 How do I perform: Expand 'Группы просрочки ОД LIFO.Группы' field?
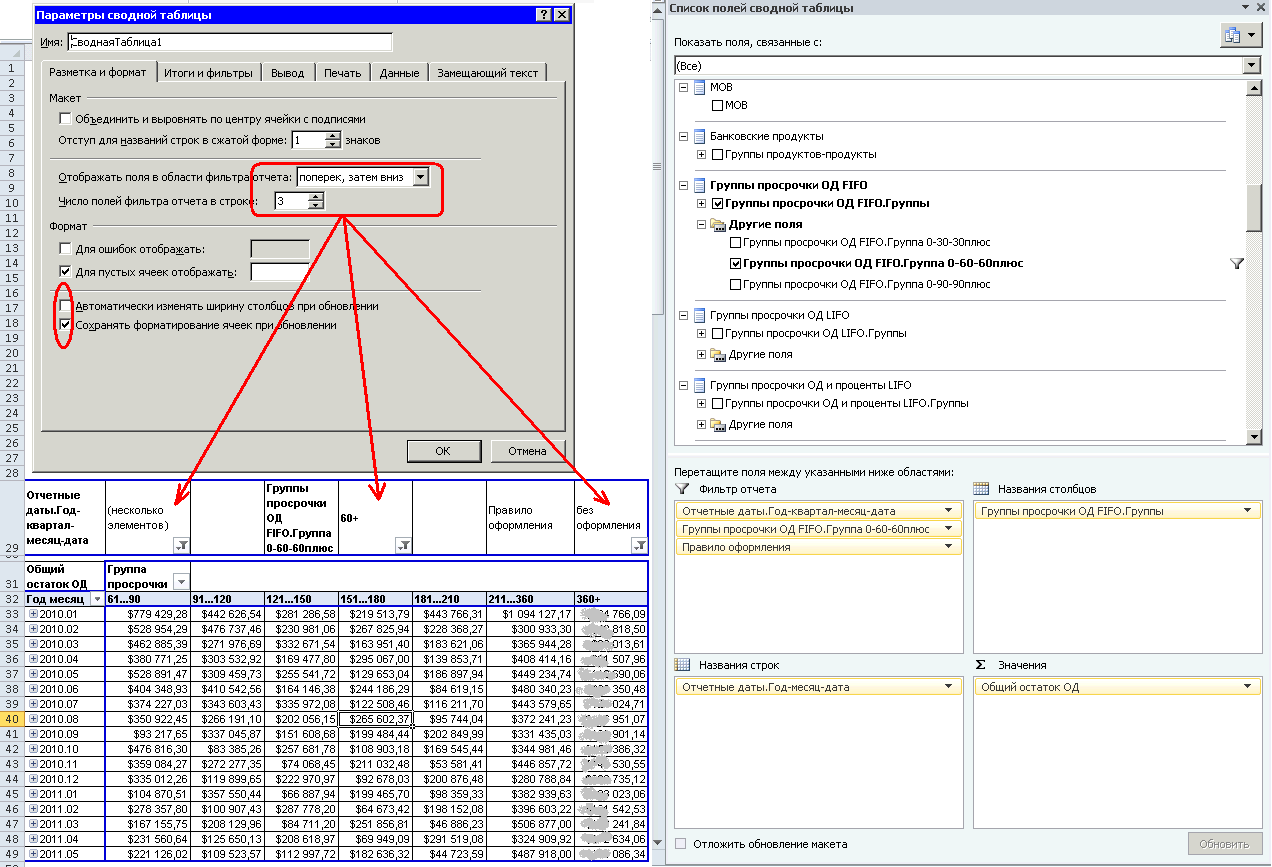702,334
